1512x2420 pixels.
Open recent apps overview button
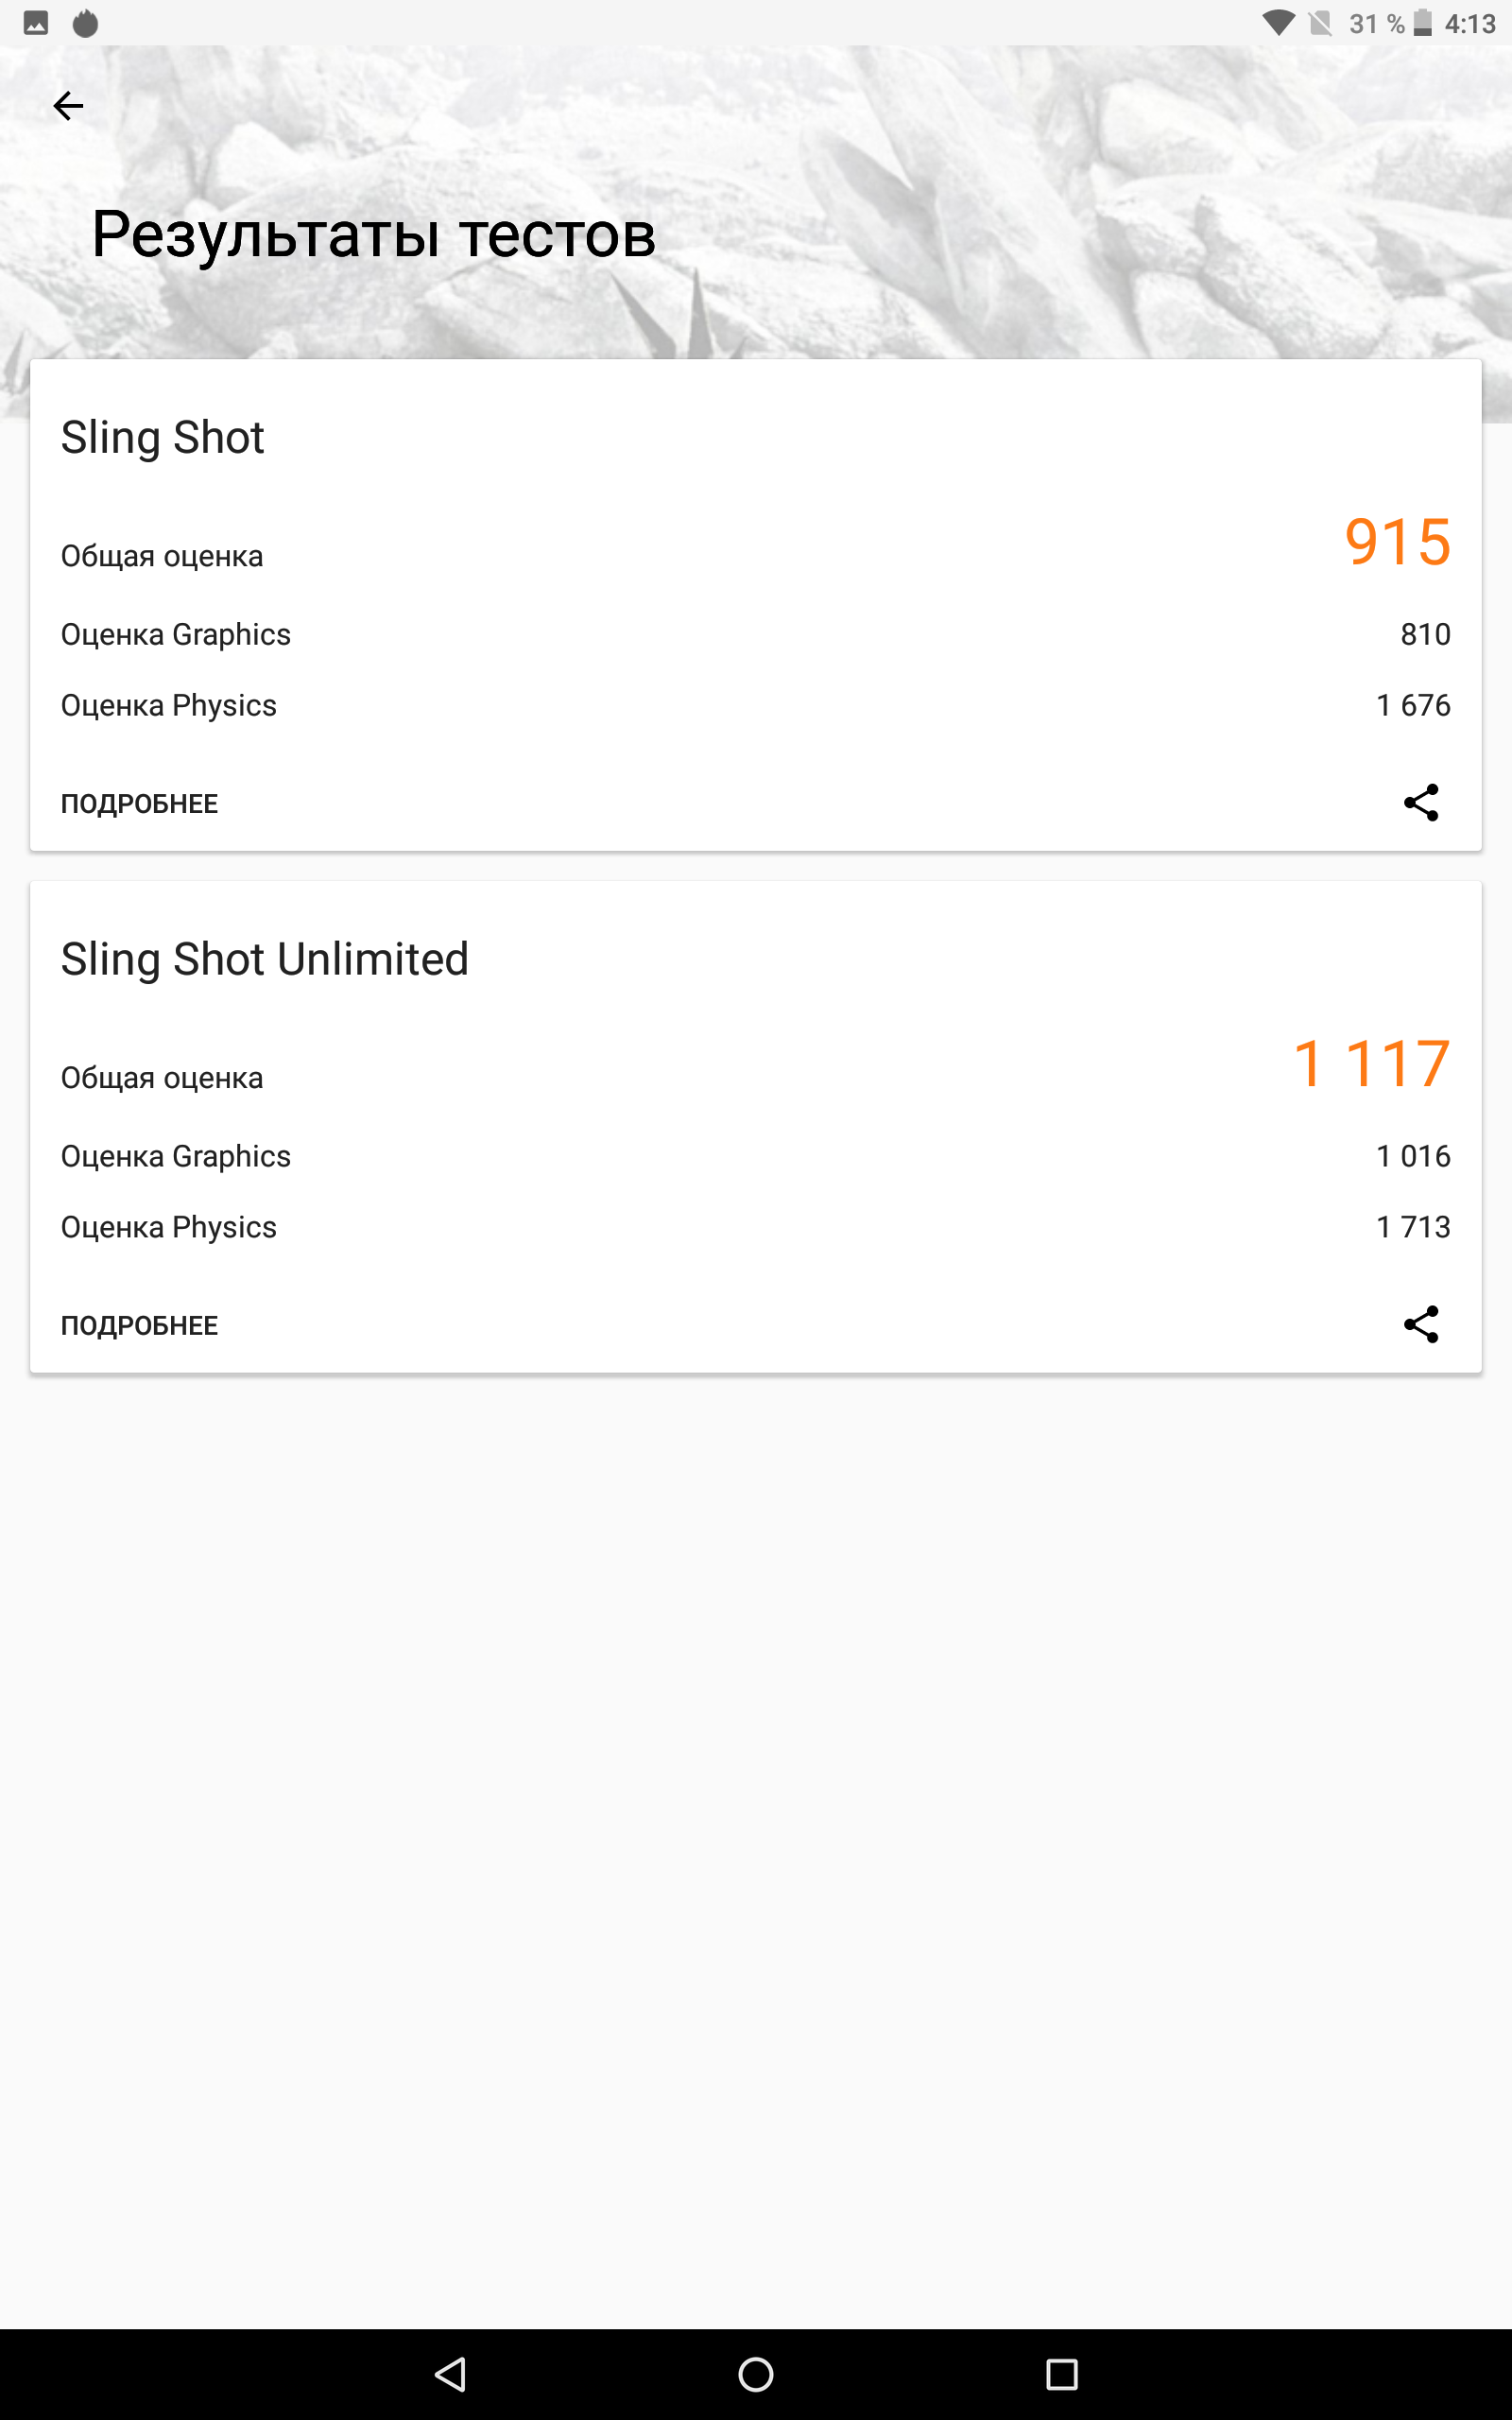tap(1061, 2373)
